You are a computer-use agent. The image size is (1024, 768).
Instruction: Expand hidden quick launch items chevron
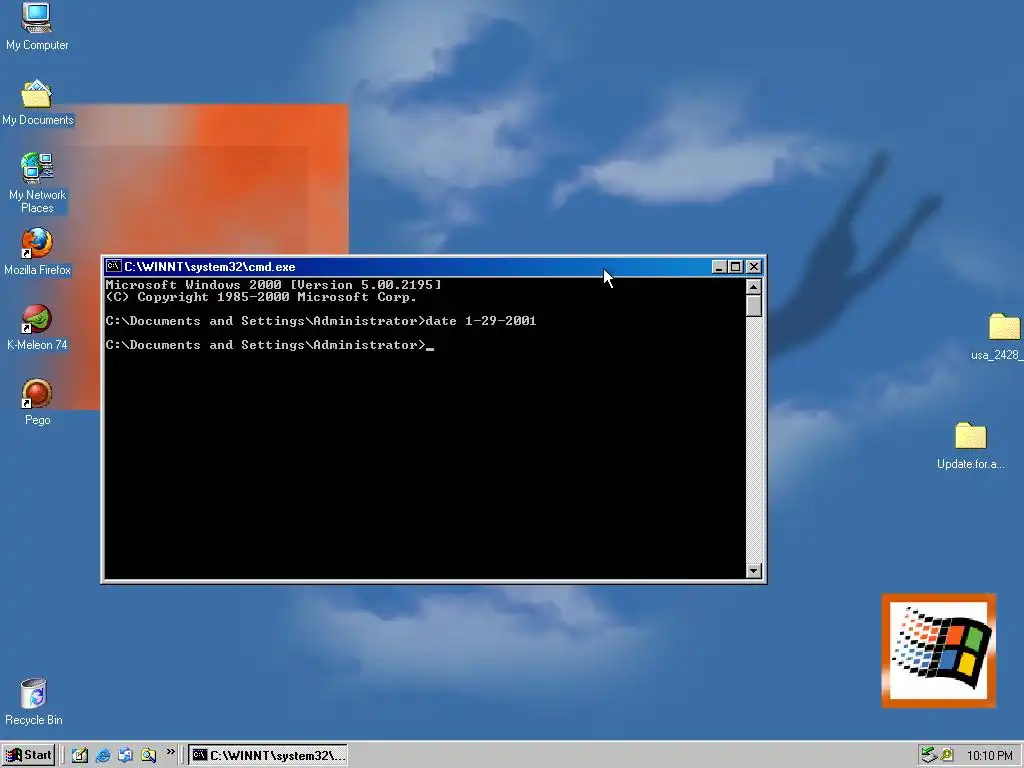point(170,752)
